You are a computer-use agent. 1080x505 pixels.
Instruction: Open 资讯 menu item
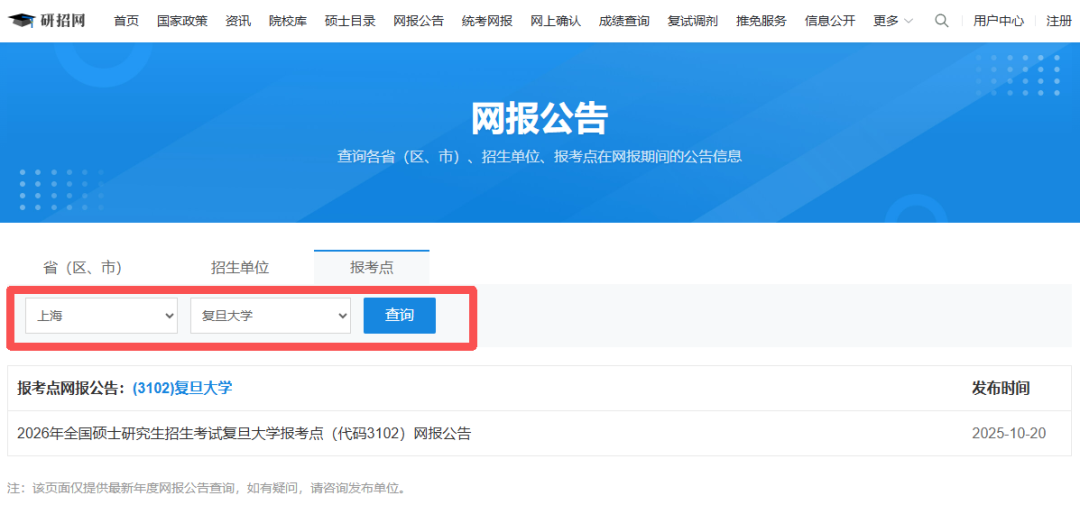click(x=238, y=21)
